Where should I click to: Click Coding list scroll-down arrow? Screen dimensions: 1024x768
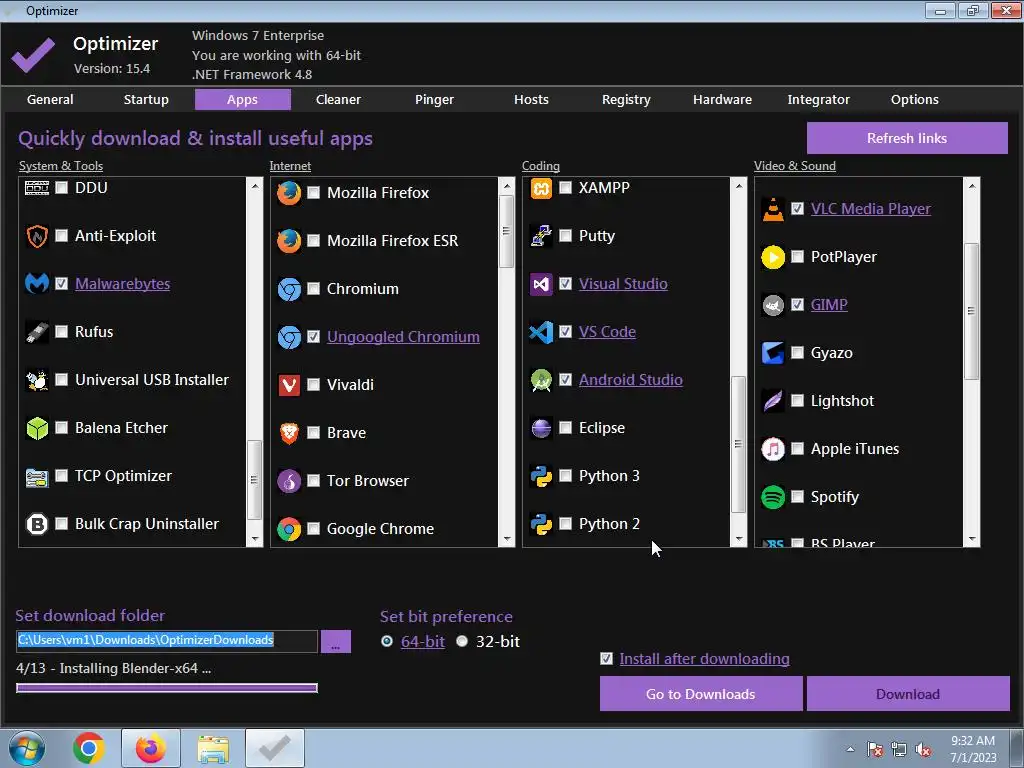click(x=739, y=539)
